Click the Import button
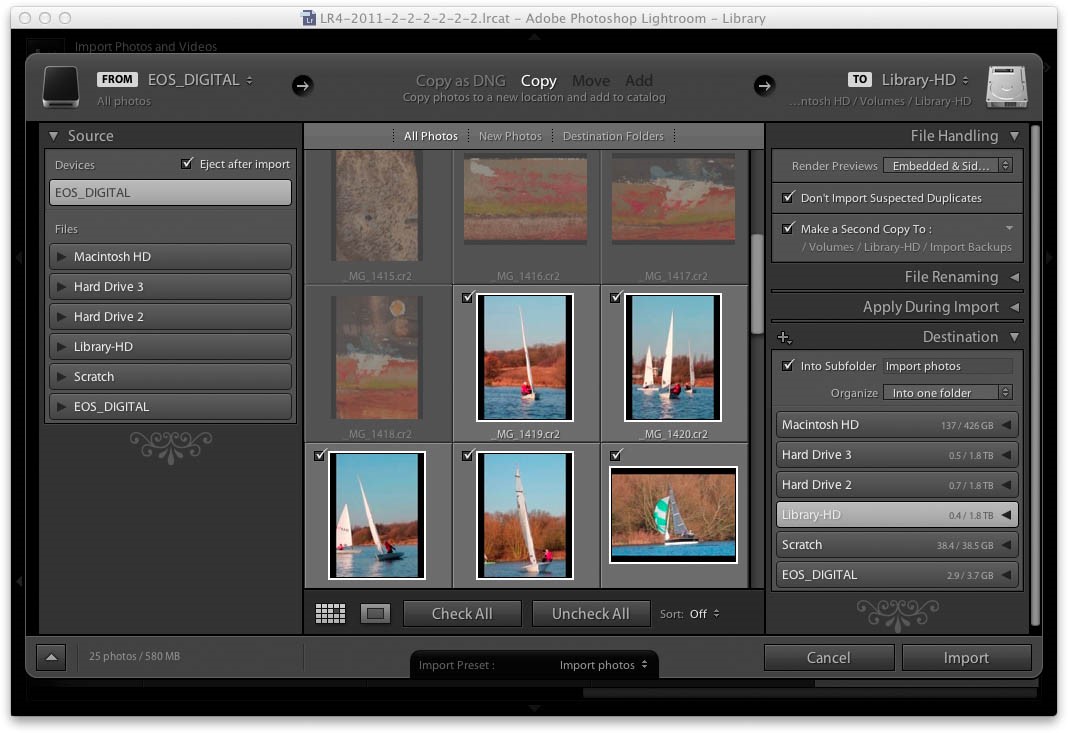 965,657
